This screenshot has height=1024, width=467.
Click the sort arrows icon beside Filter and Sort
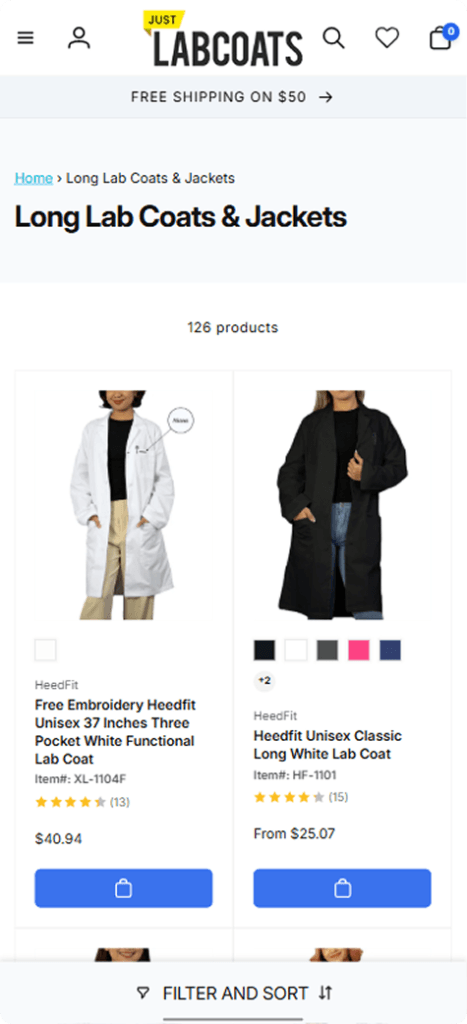click(x=325, y=993)
